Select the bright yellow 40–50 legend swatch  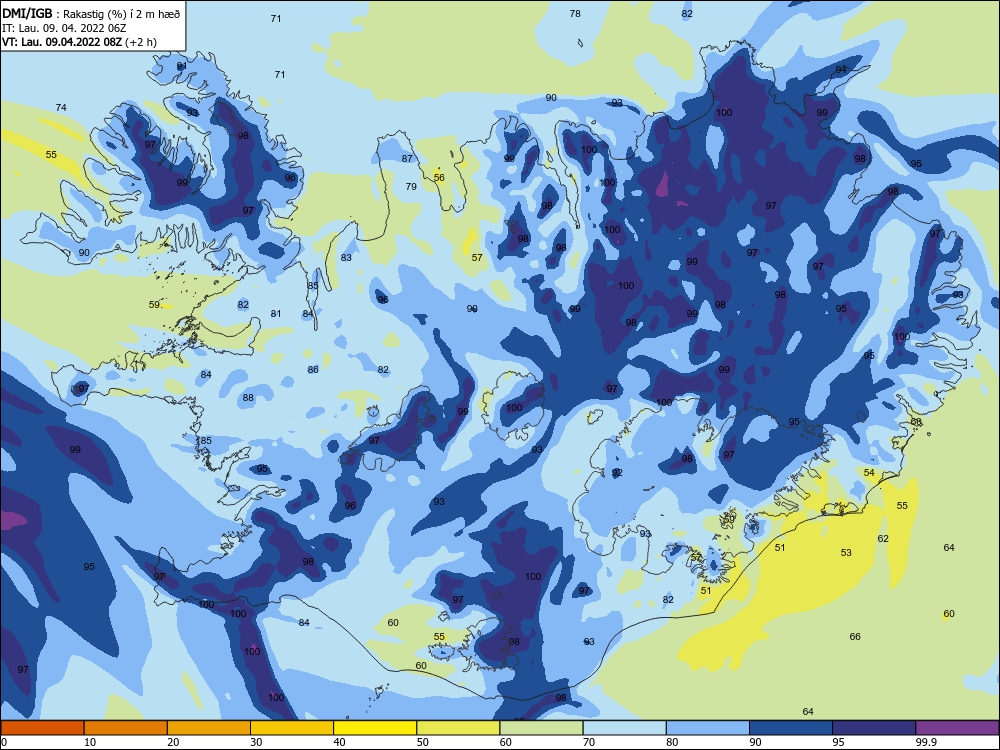pyautogui.click(x=375, y=728)
